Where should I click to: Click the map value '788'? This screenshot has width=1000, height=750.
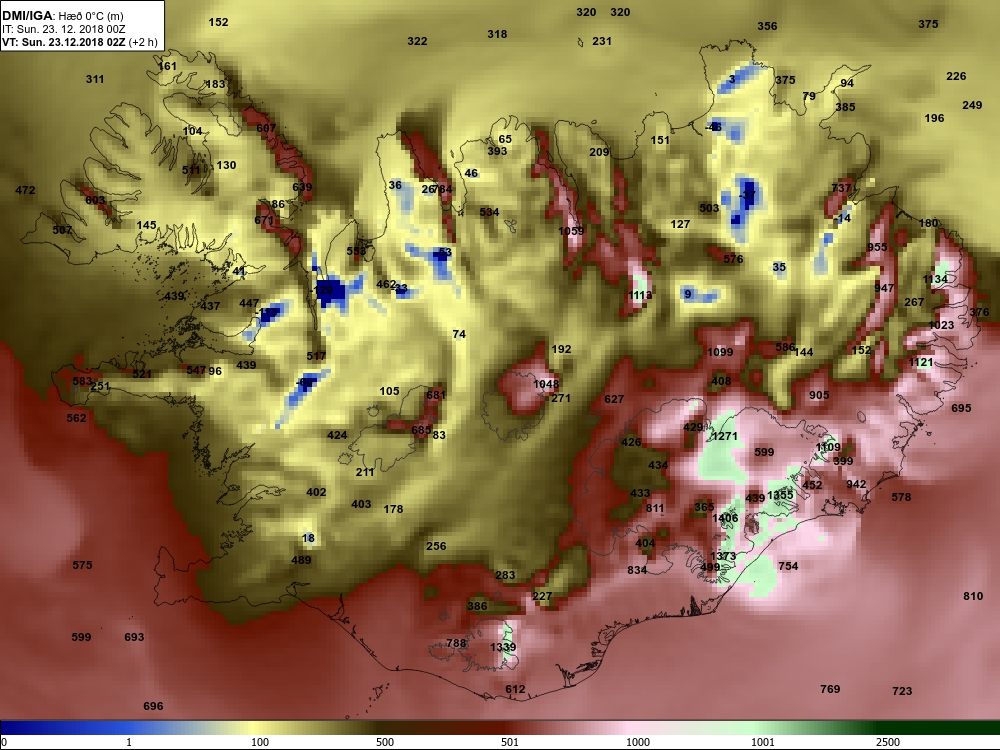point(456,643)
